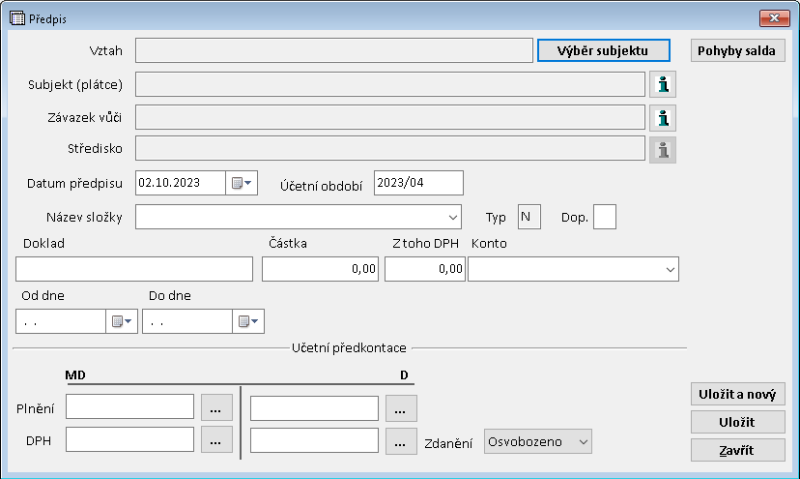Click the info icon next to Závazek vůči

coord(663,118)
